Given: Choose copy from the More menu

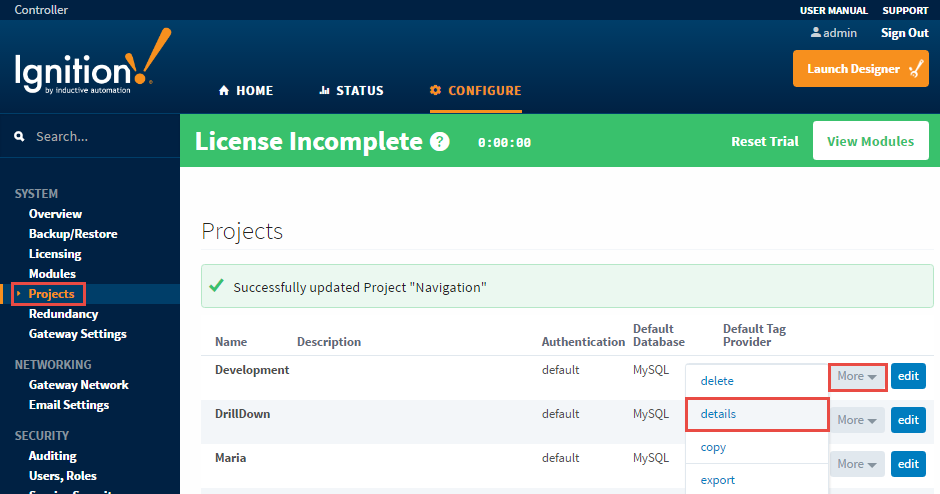Looking at the screenshot, I should point(757,447).
